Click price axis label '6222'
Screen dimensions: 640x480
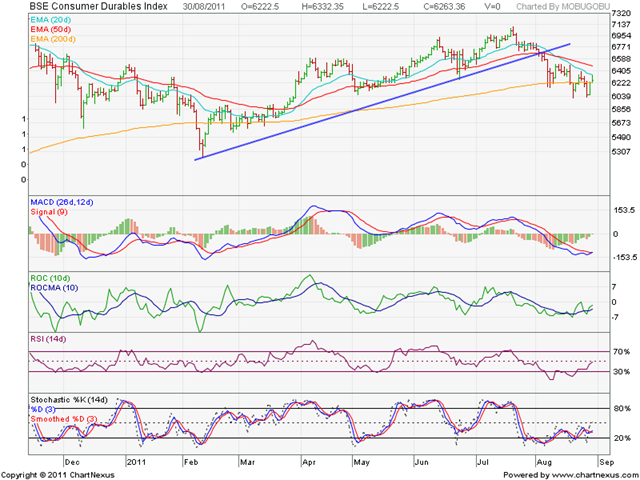620,83
